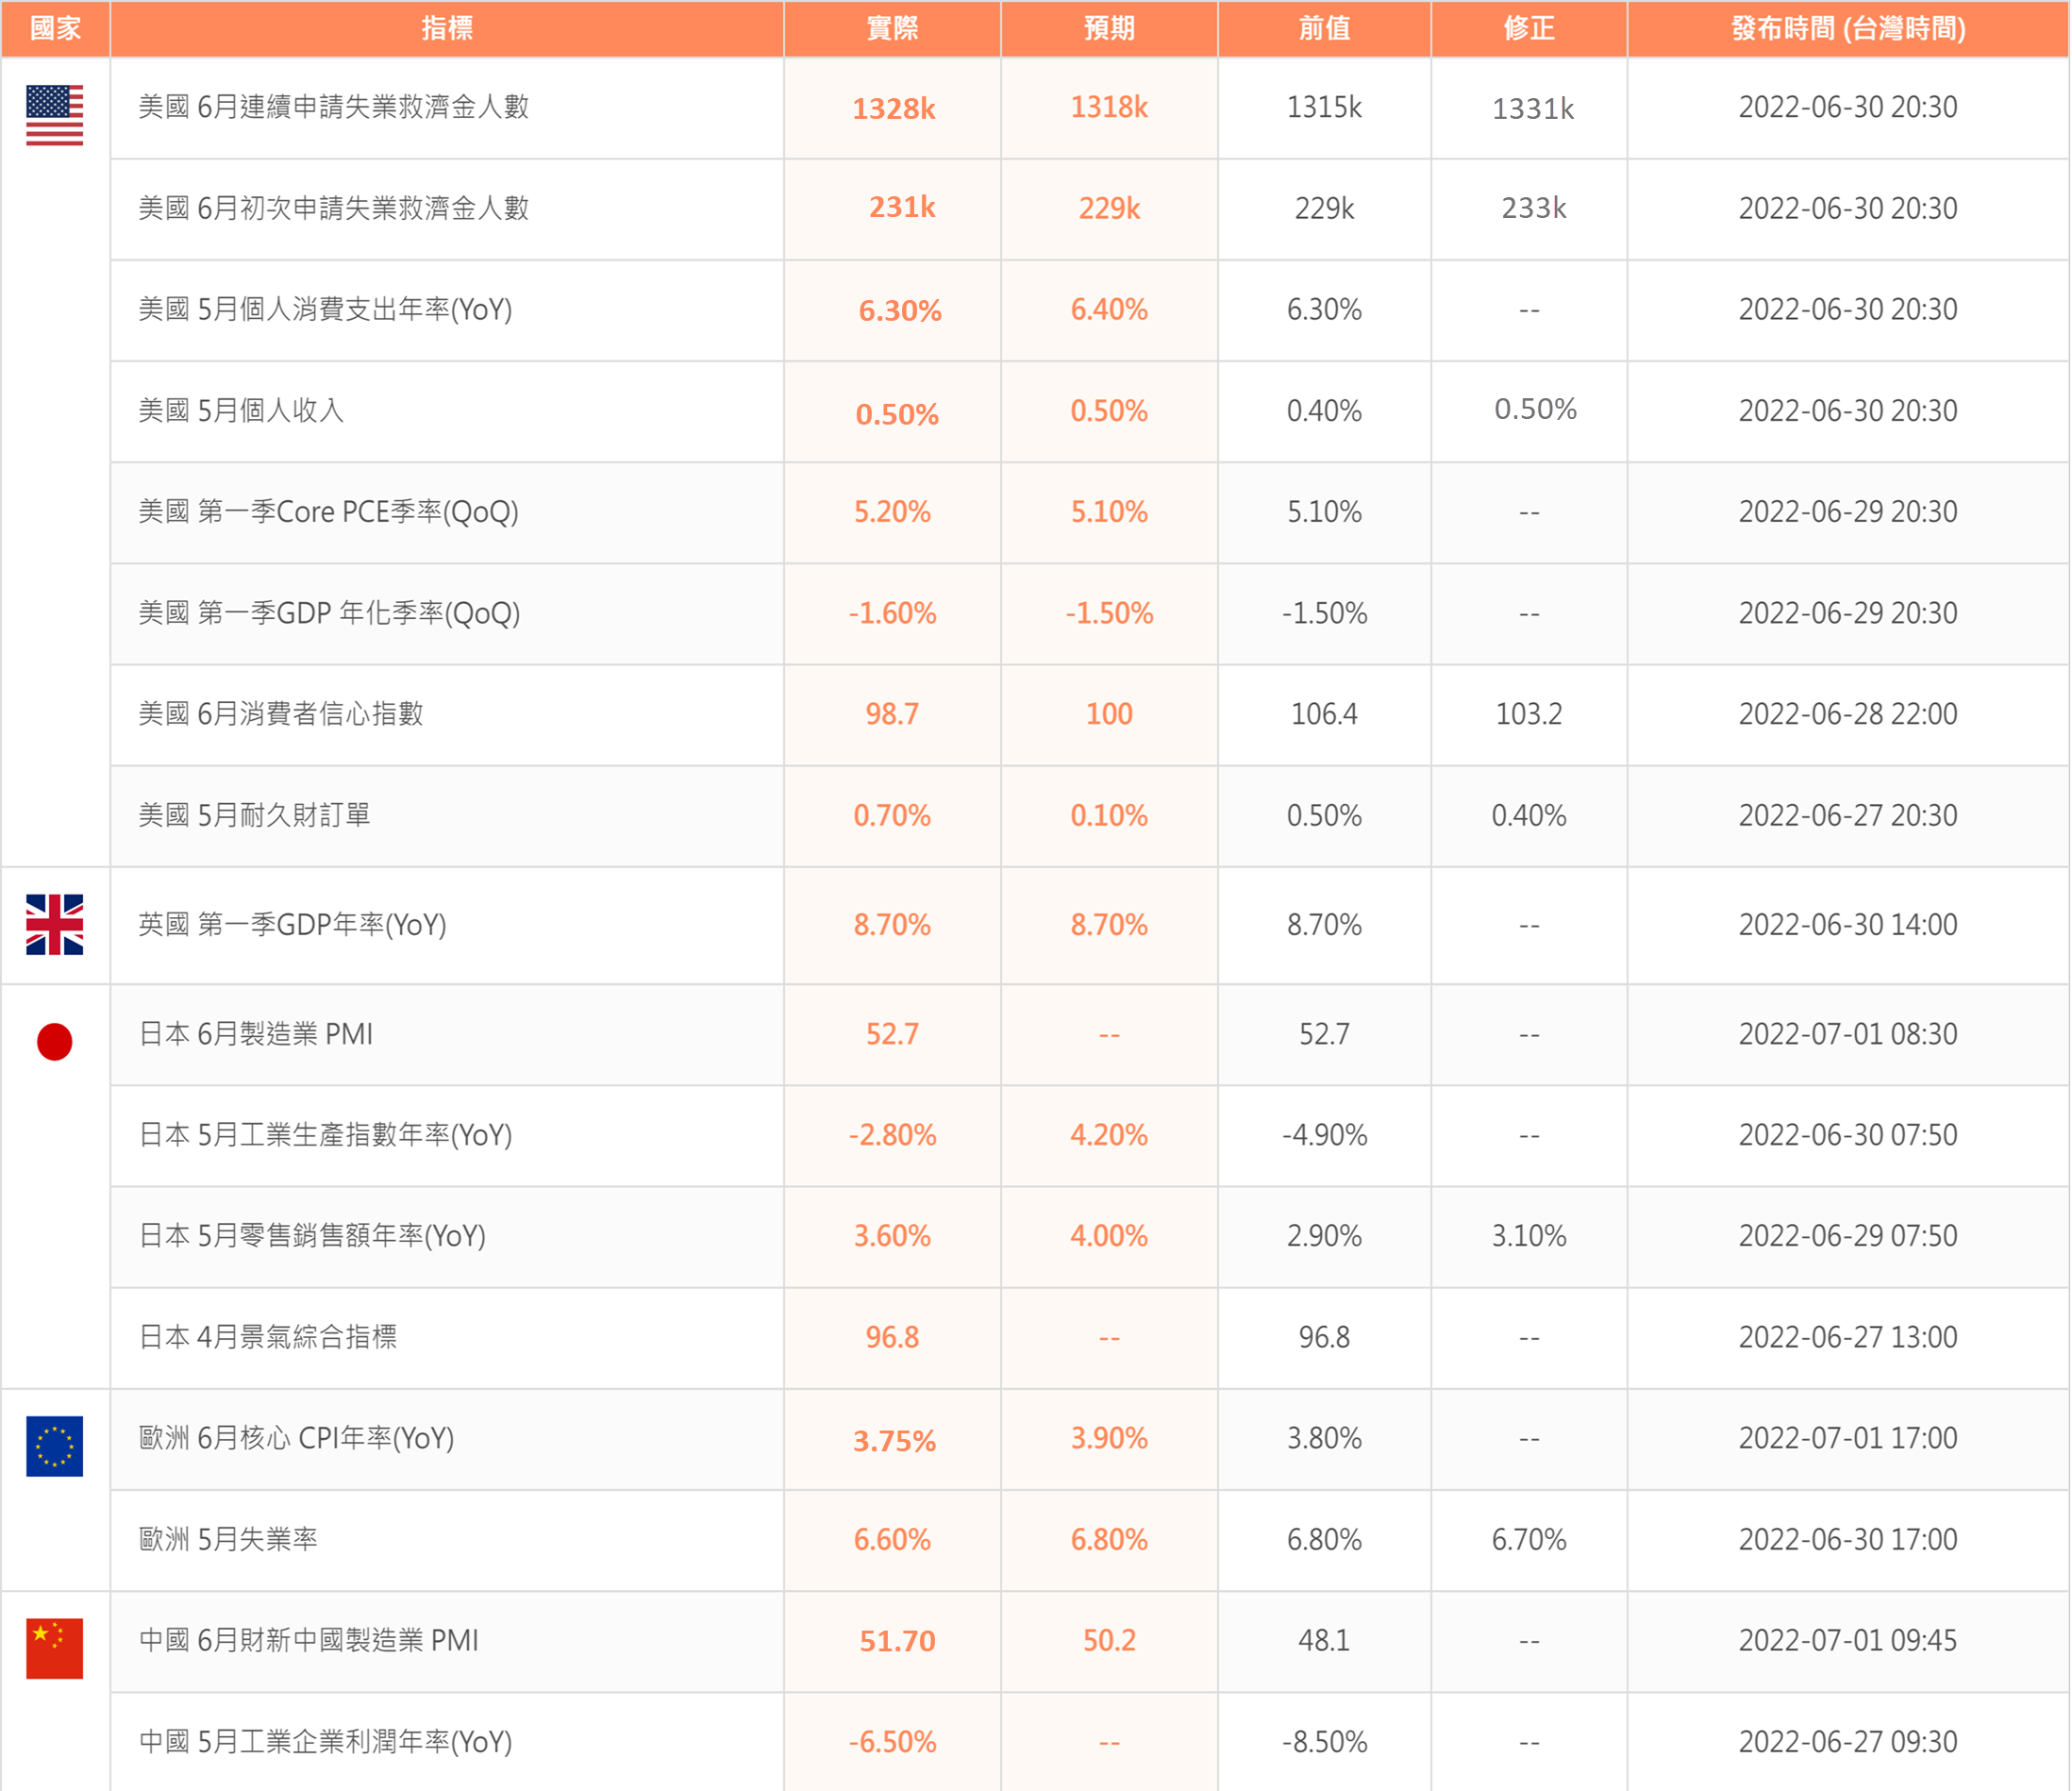The width and height of the screenshot is (2072, 1791).
Task: Click the United States flag icon
Action: click(54, 115)
